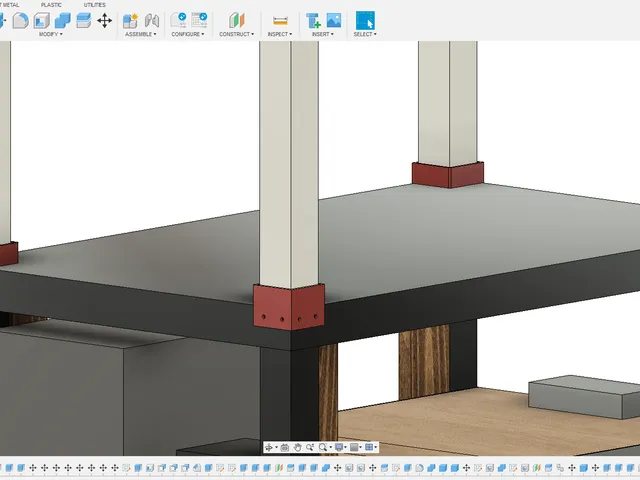Select the Shell tool
Viewport: 640px width, 480px height.
click(42, 20)
